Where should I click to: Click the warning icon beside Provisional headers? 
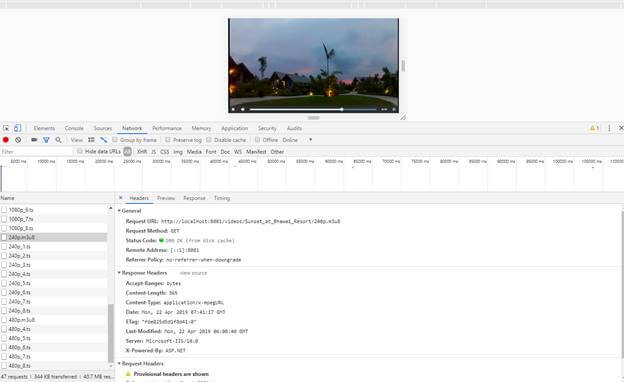pyautogui.click(x=128, y=374)
